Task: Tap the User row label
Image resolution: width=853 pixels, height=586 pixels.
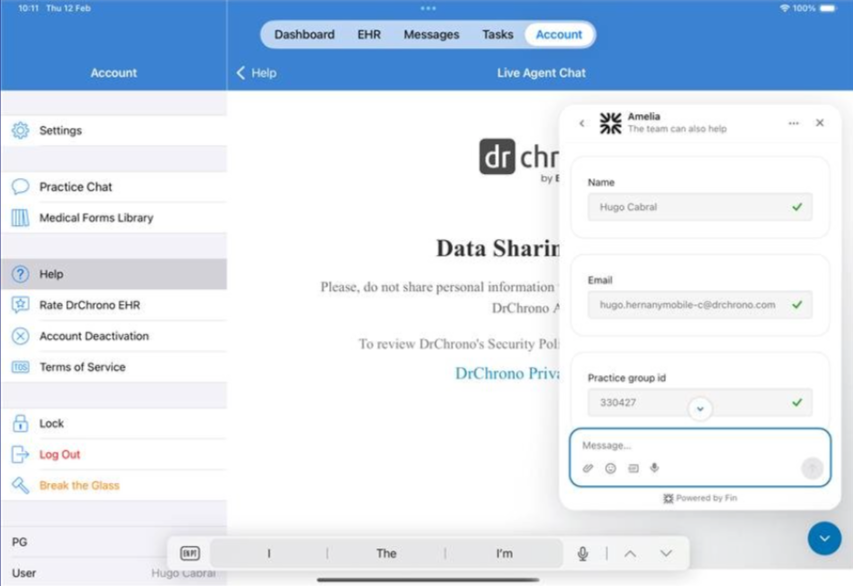Action: 24,573
